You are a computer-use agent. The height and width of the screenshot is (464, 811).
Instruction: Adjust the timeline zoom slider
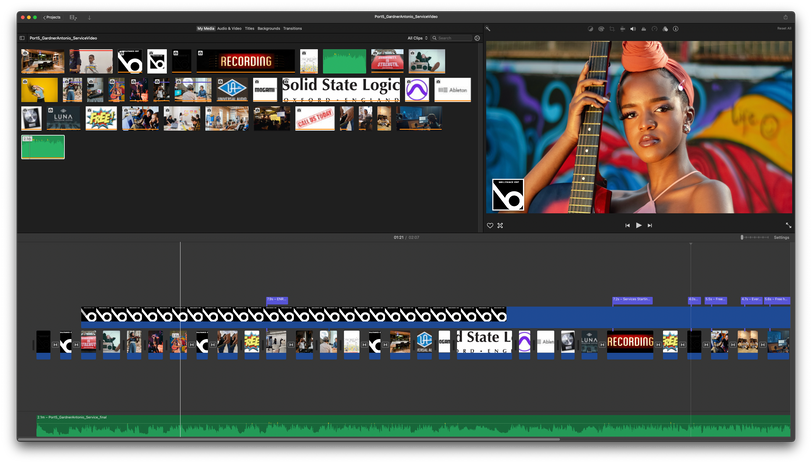(x=754, y=237)
